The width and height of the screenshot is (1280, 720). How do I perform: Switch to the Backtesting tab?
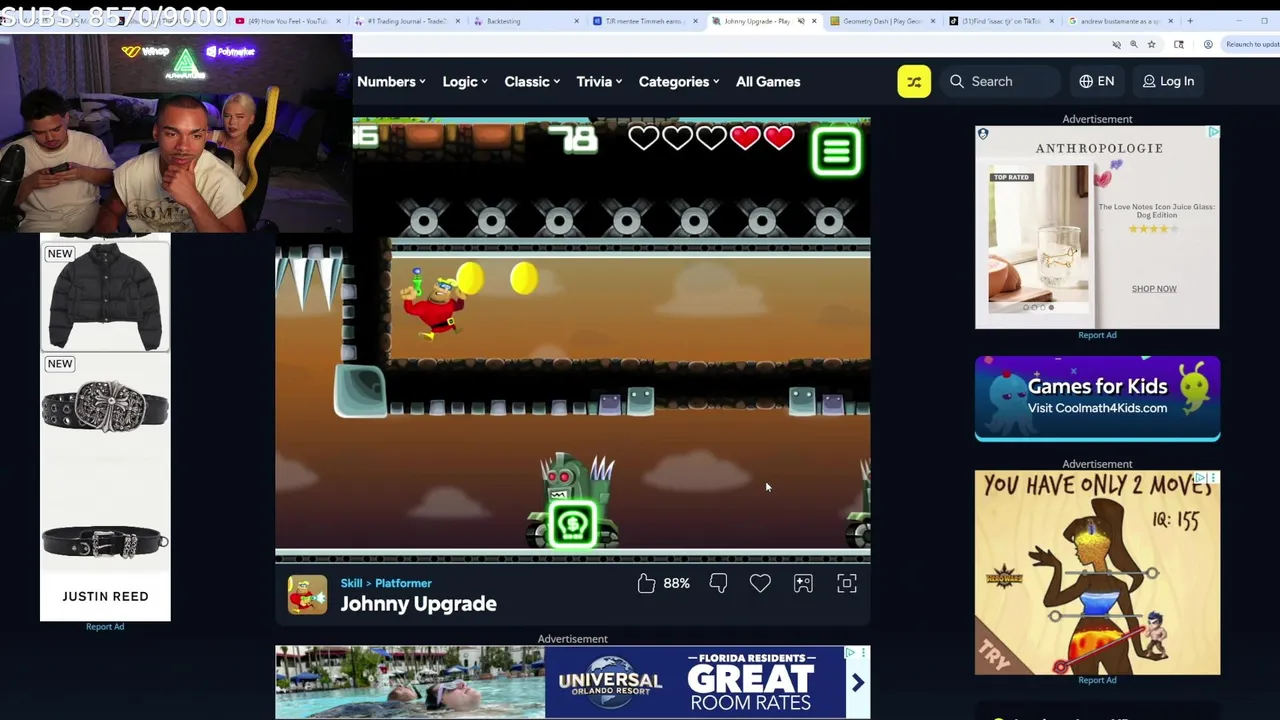[527, 21]
